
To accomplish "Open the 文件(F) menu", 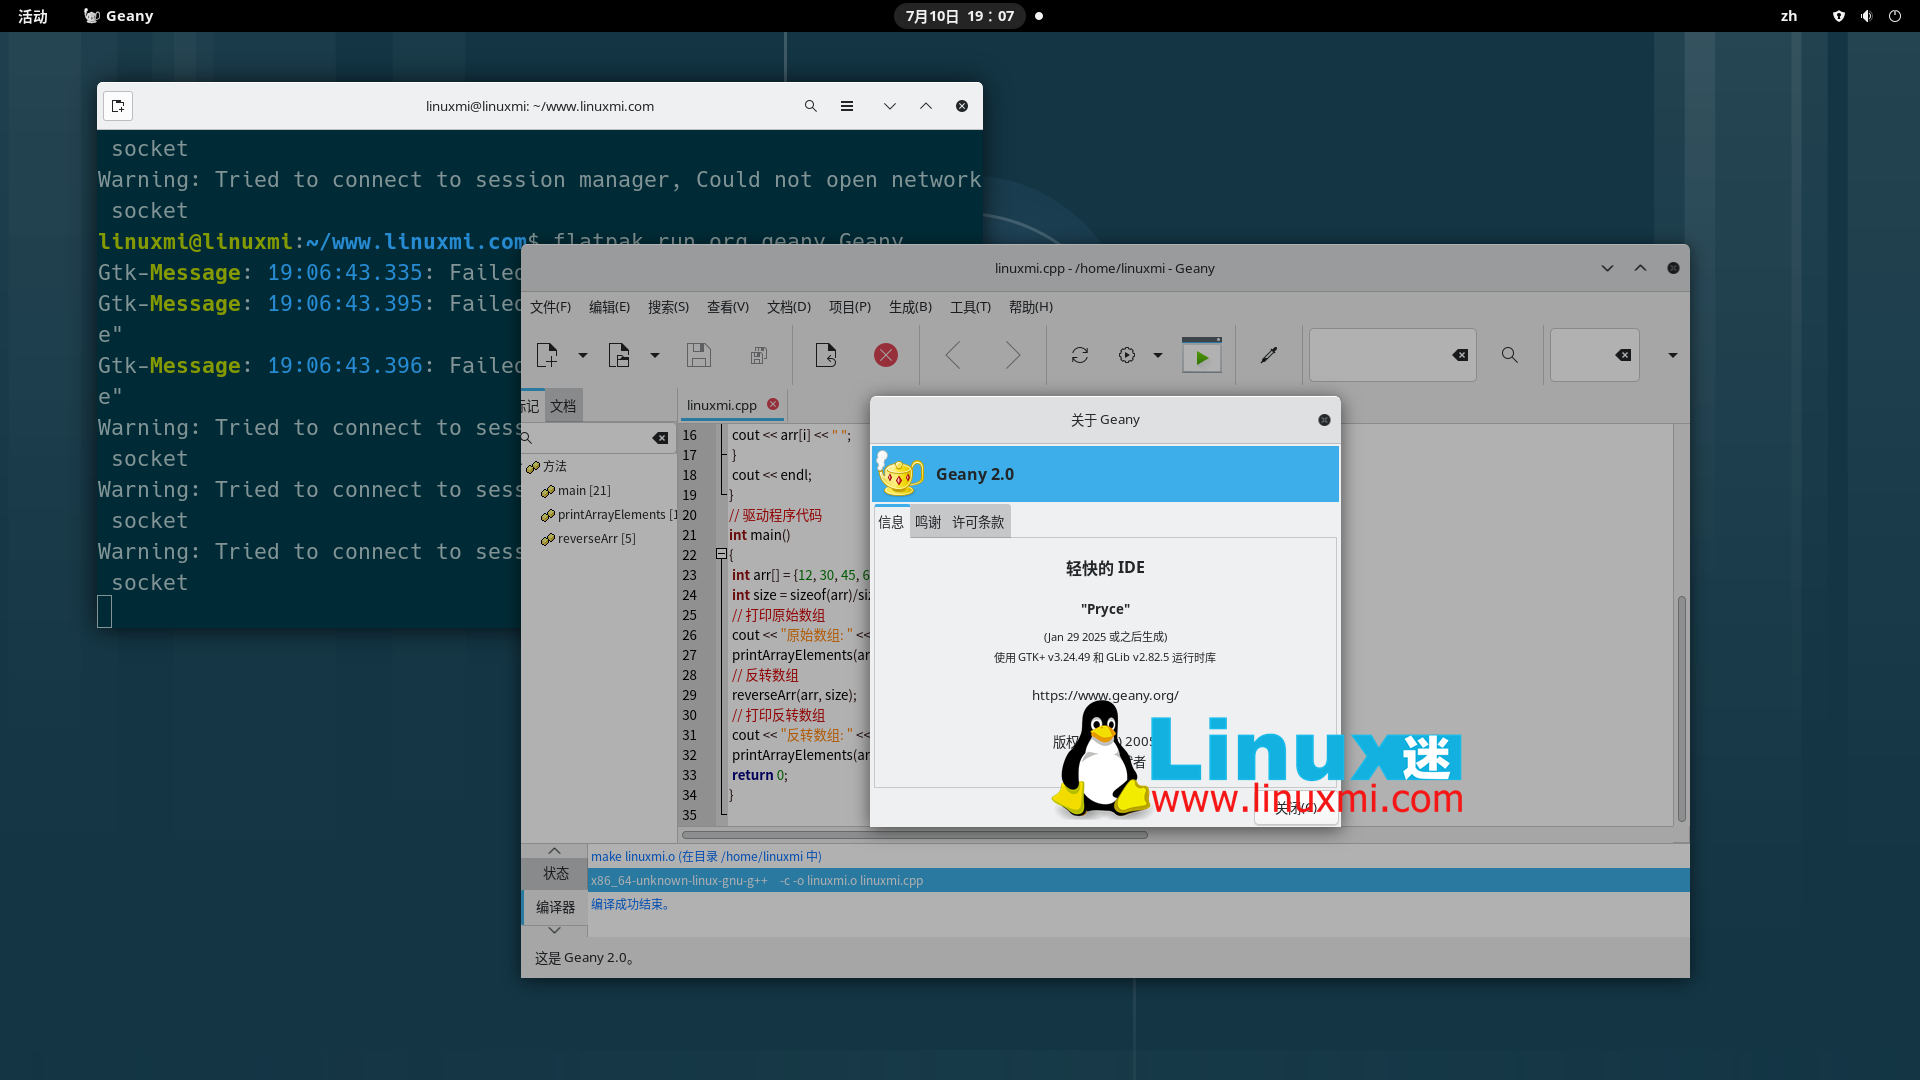I will point(550,307).
